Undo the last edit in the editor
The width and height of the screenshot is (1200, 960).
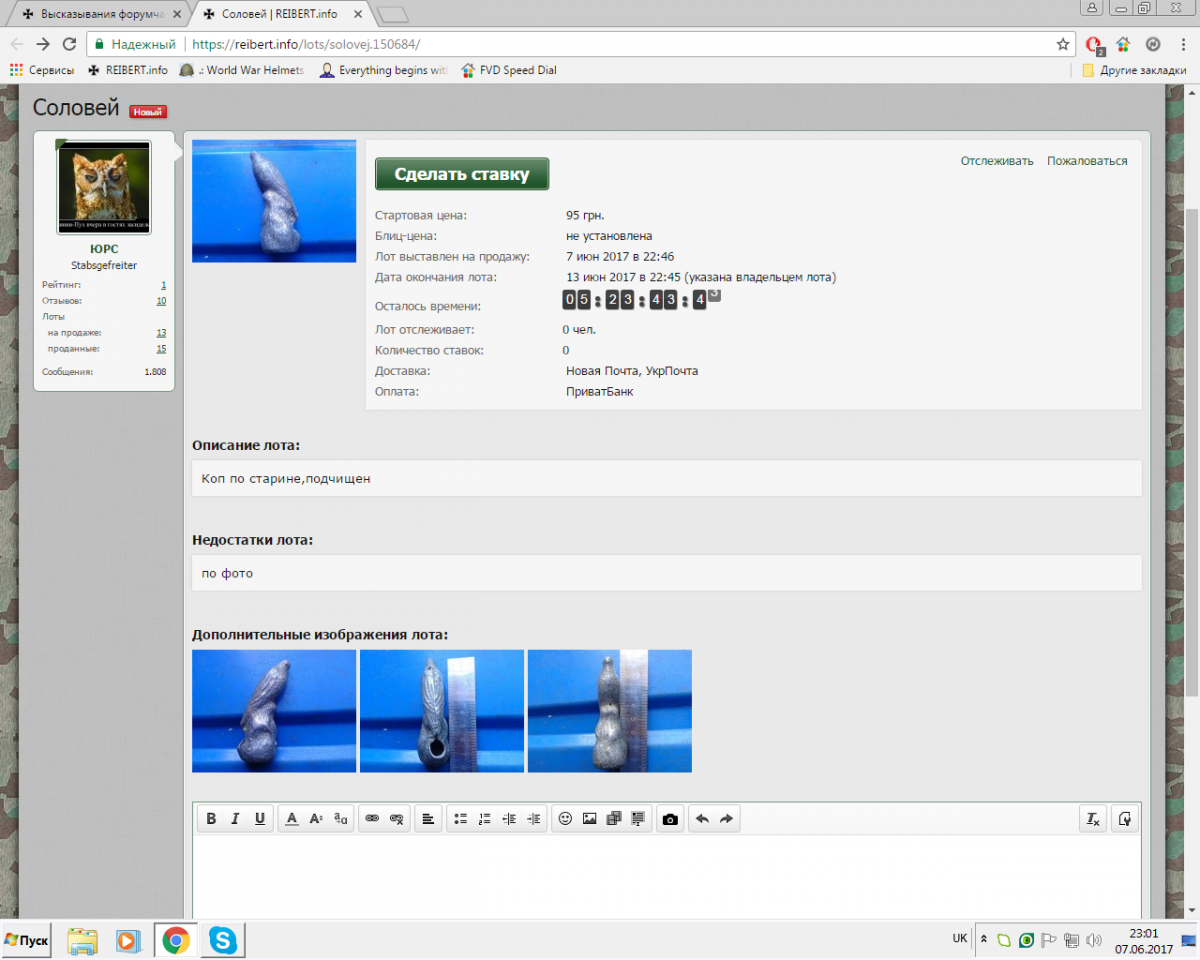[x=702, y=819]
